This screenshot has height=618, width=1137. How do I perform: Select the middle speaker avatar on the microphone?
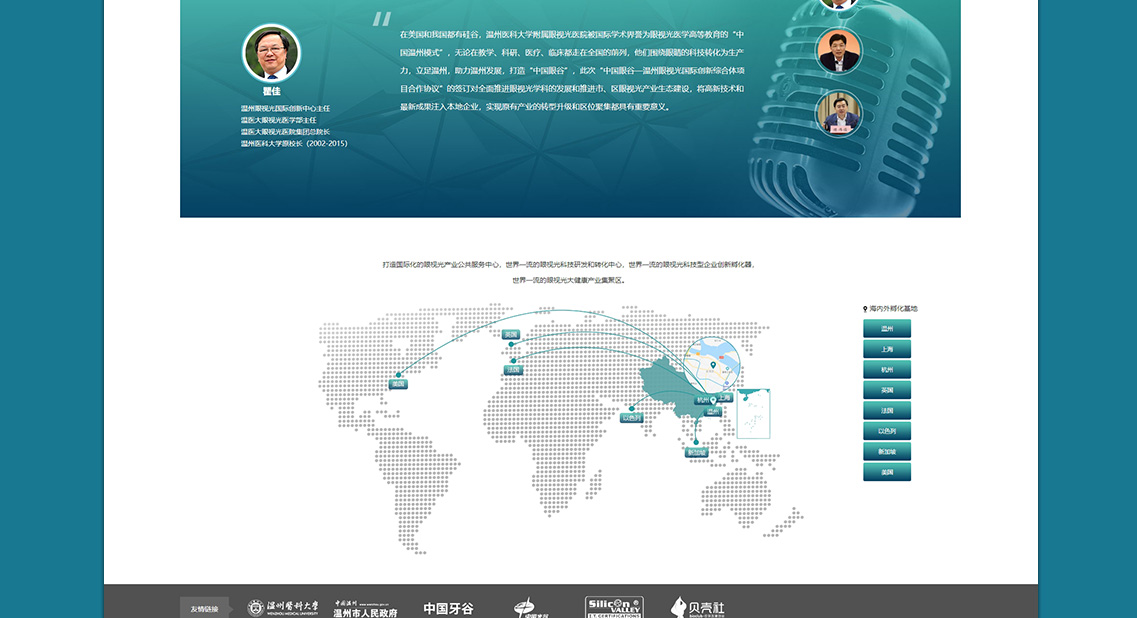(839, 51)
